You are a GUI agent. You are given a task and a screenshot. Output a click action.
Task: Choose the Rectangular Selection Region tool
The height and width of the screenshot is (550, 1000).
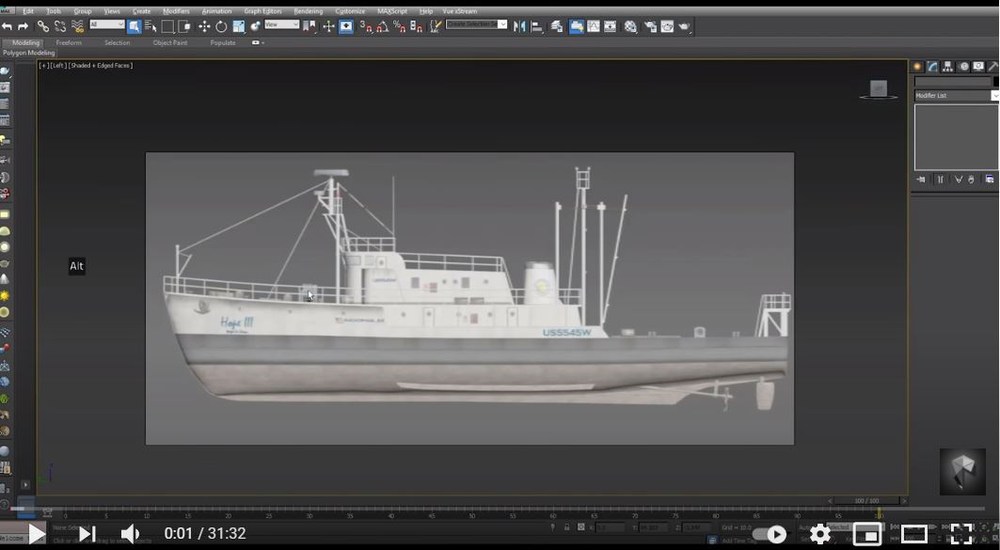click(x=168, y=26)
